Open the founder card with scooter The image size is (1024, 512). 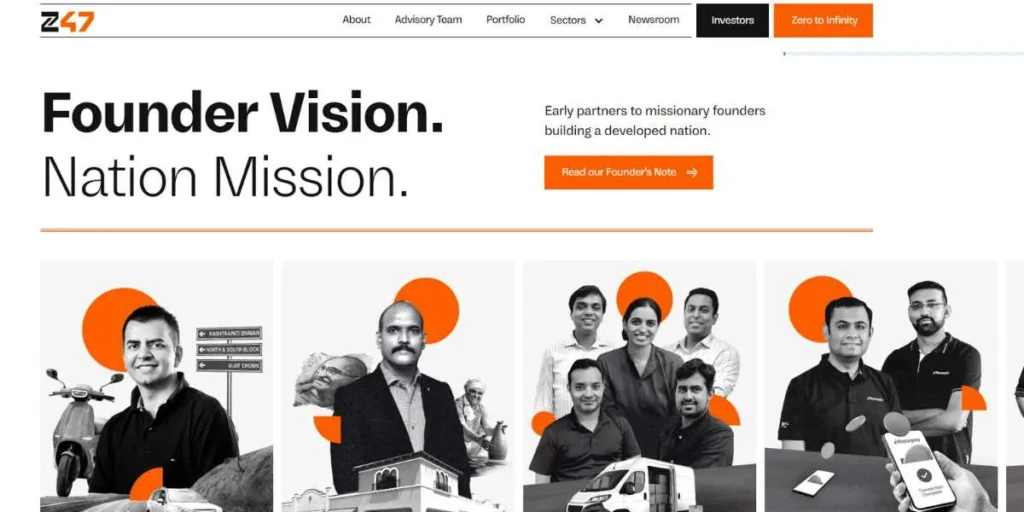[157, 387]
